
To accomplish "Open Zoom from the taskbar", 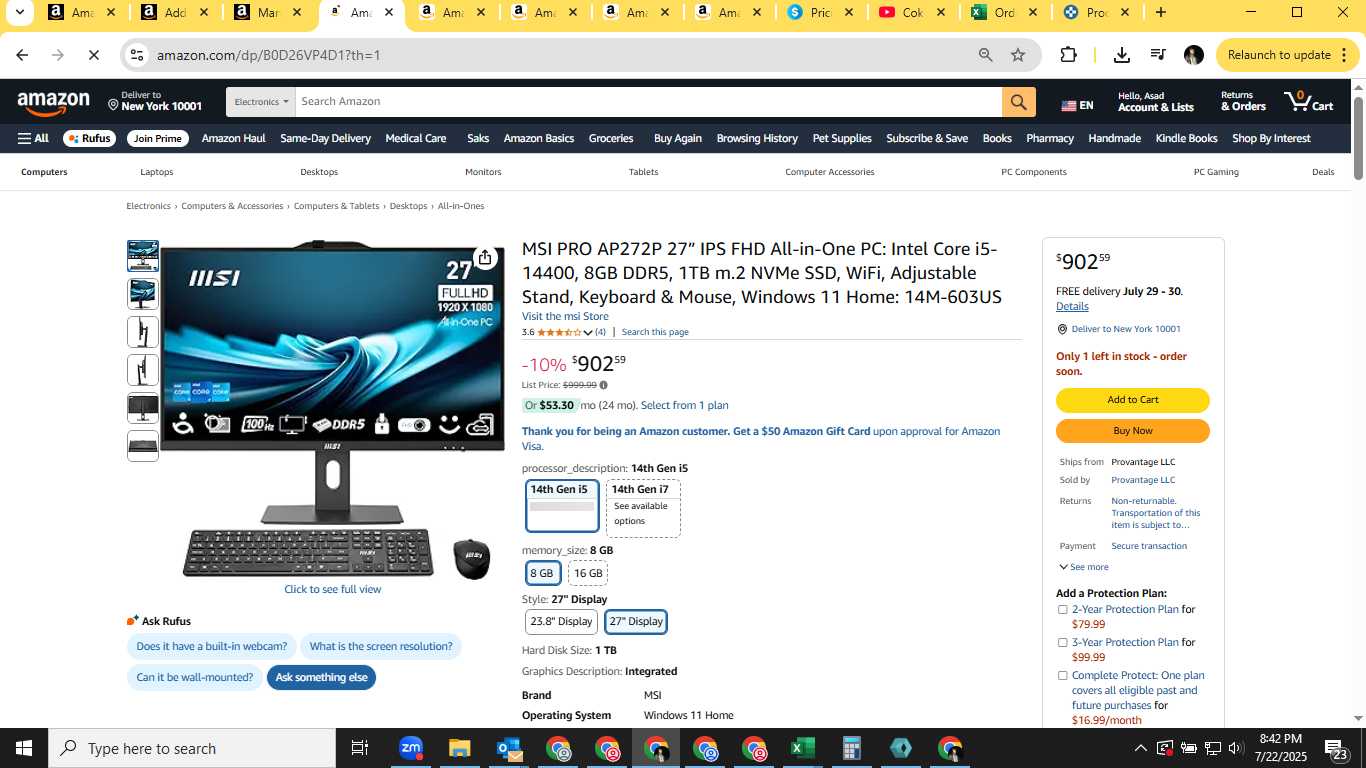I will click(410, 748).
